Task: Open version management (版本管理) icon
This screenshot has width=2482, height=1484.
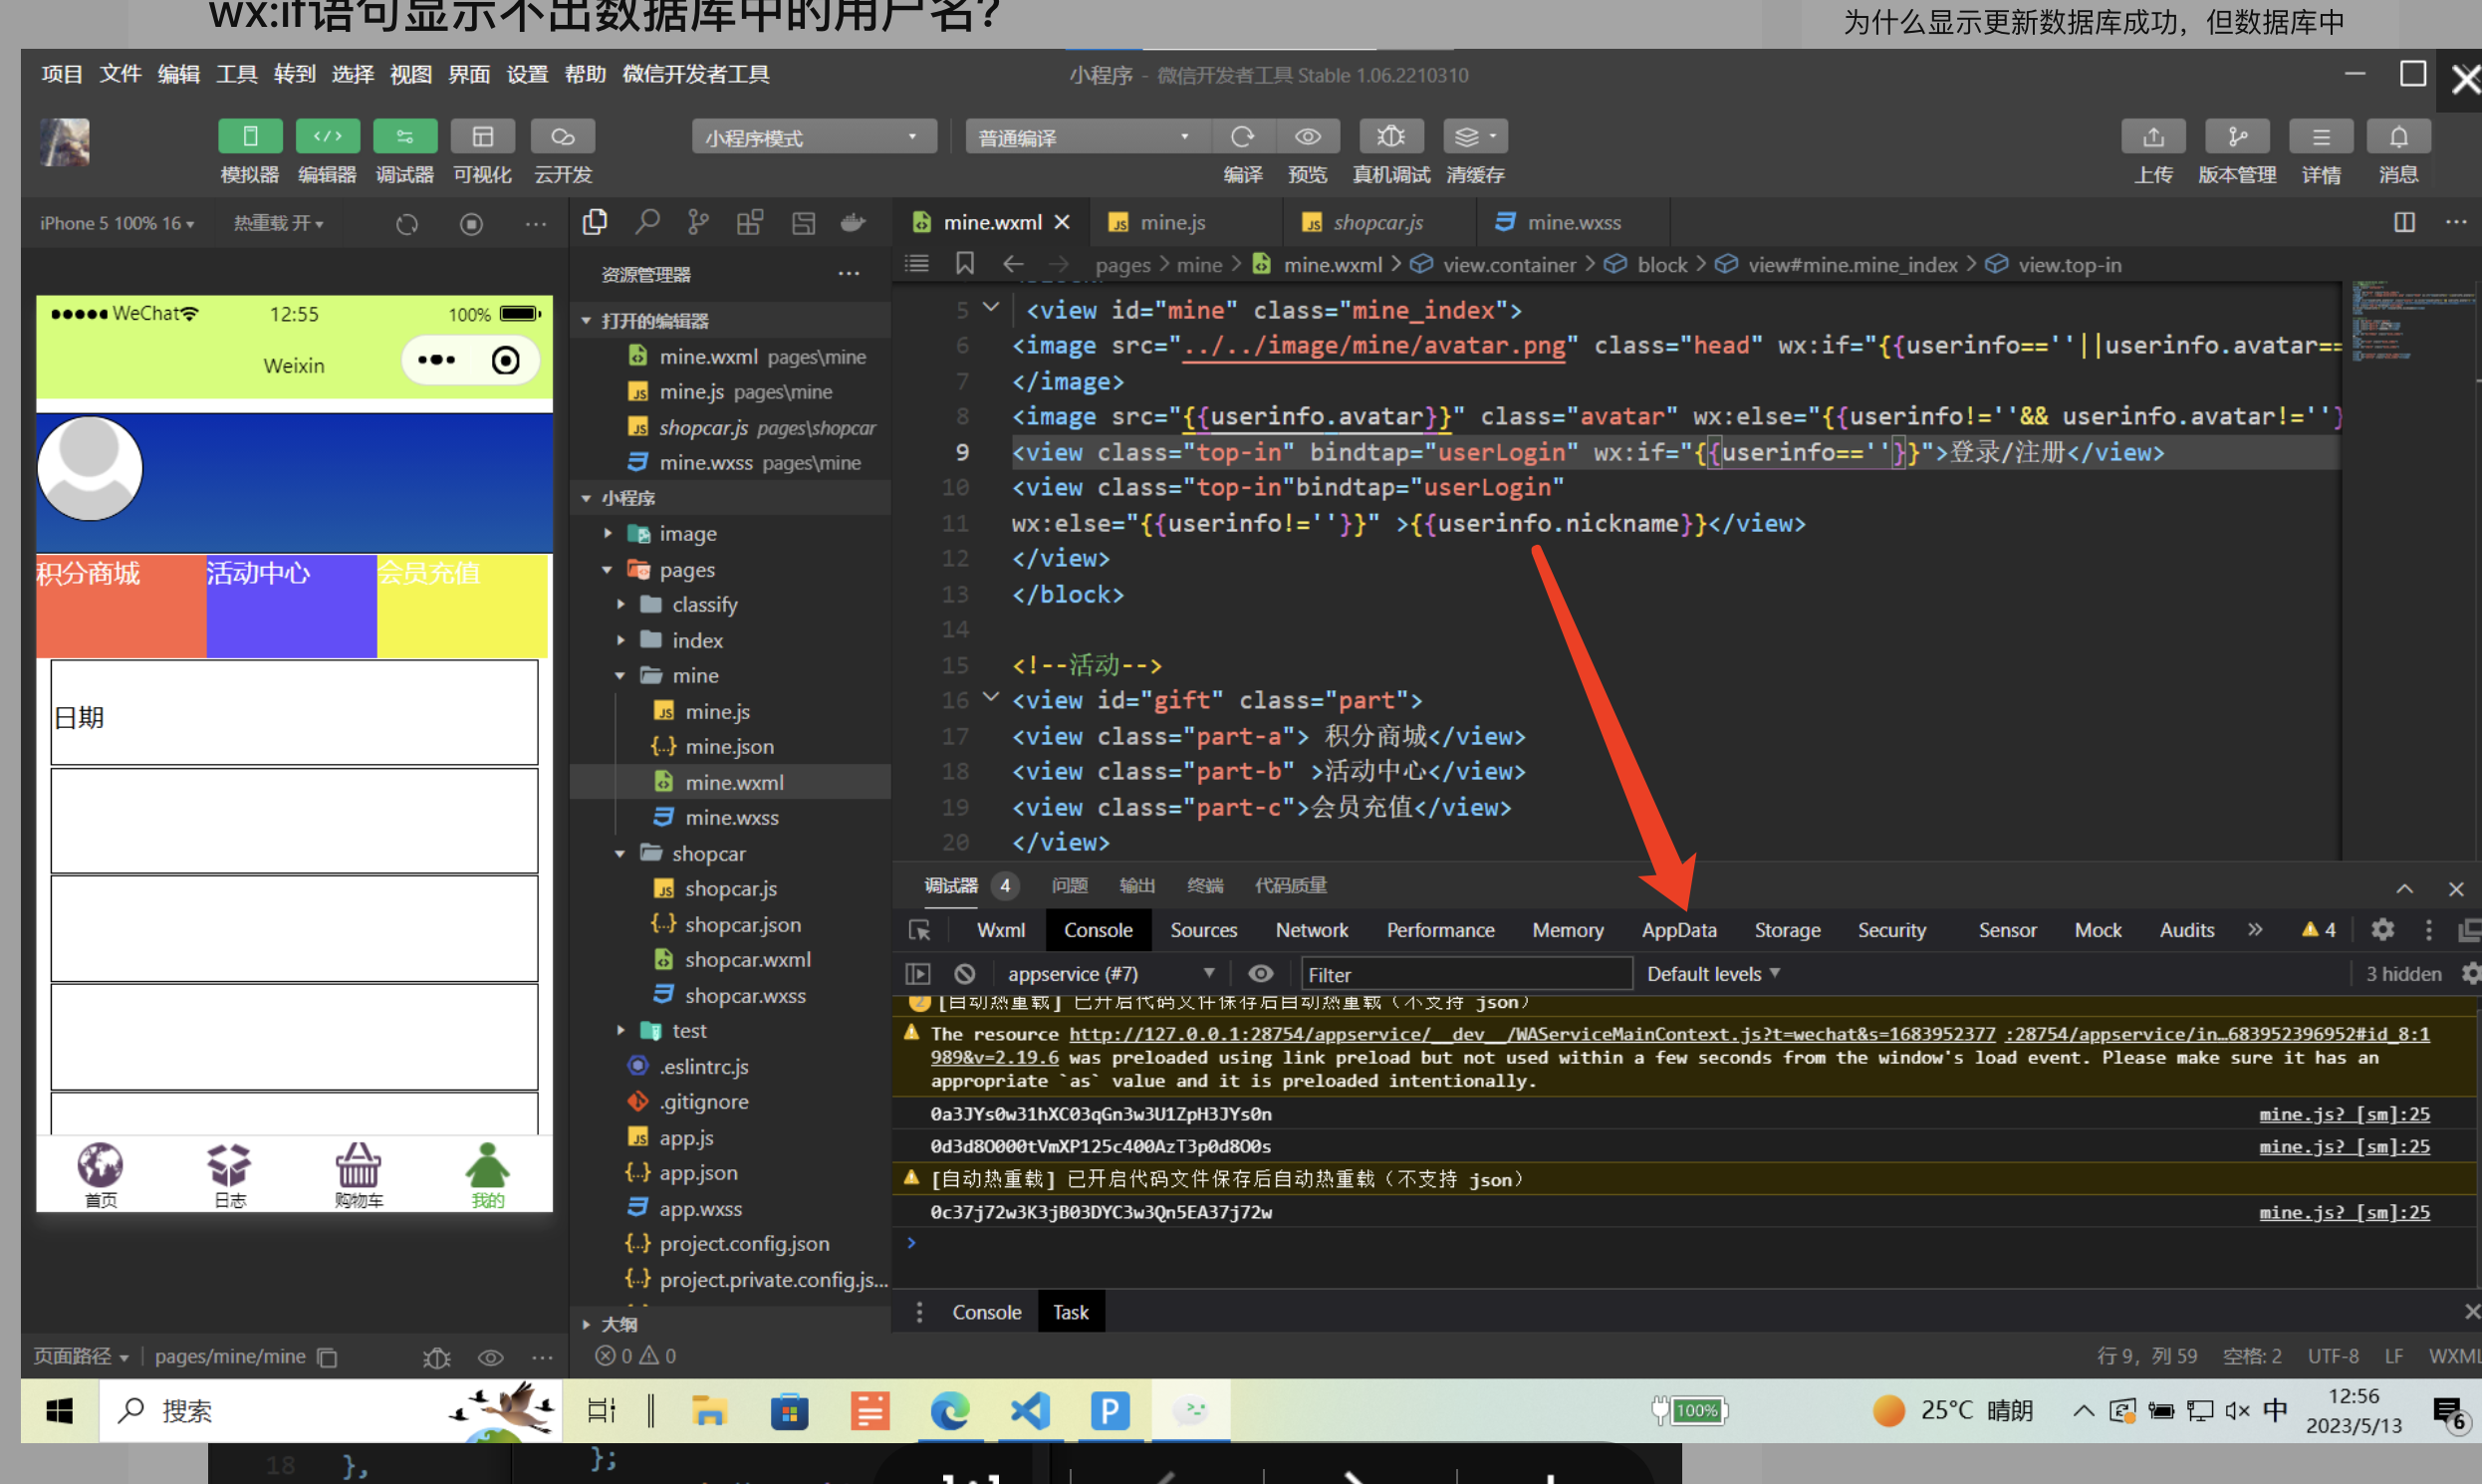Action: [2236, 137]
